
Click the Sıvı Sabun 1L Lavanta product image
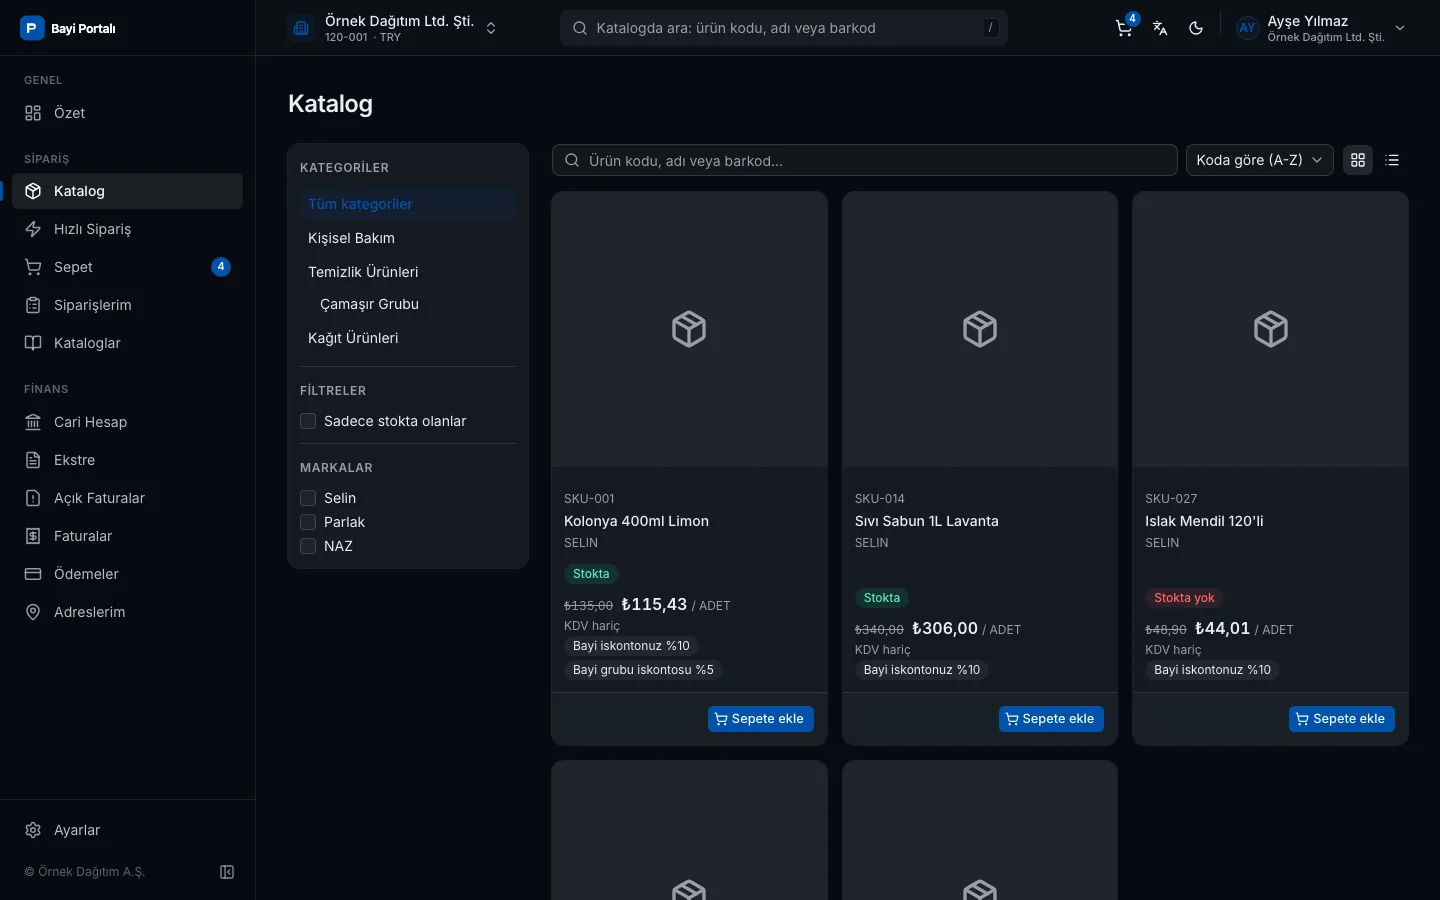(980, 329)
